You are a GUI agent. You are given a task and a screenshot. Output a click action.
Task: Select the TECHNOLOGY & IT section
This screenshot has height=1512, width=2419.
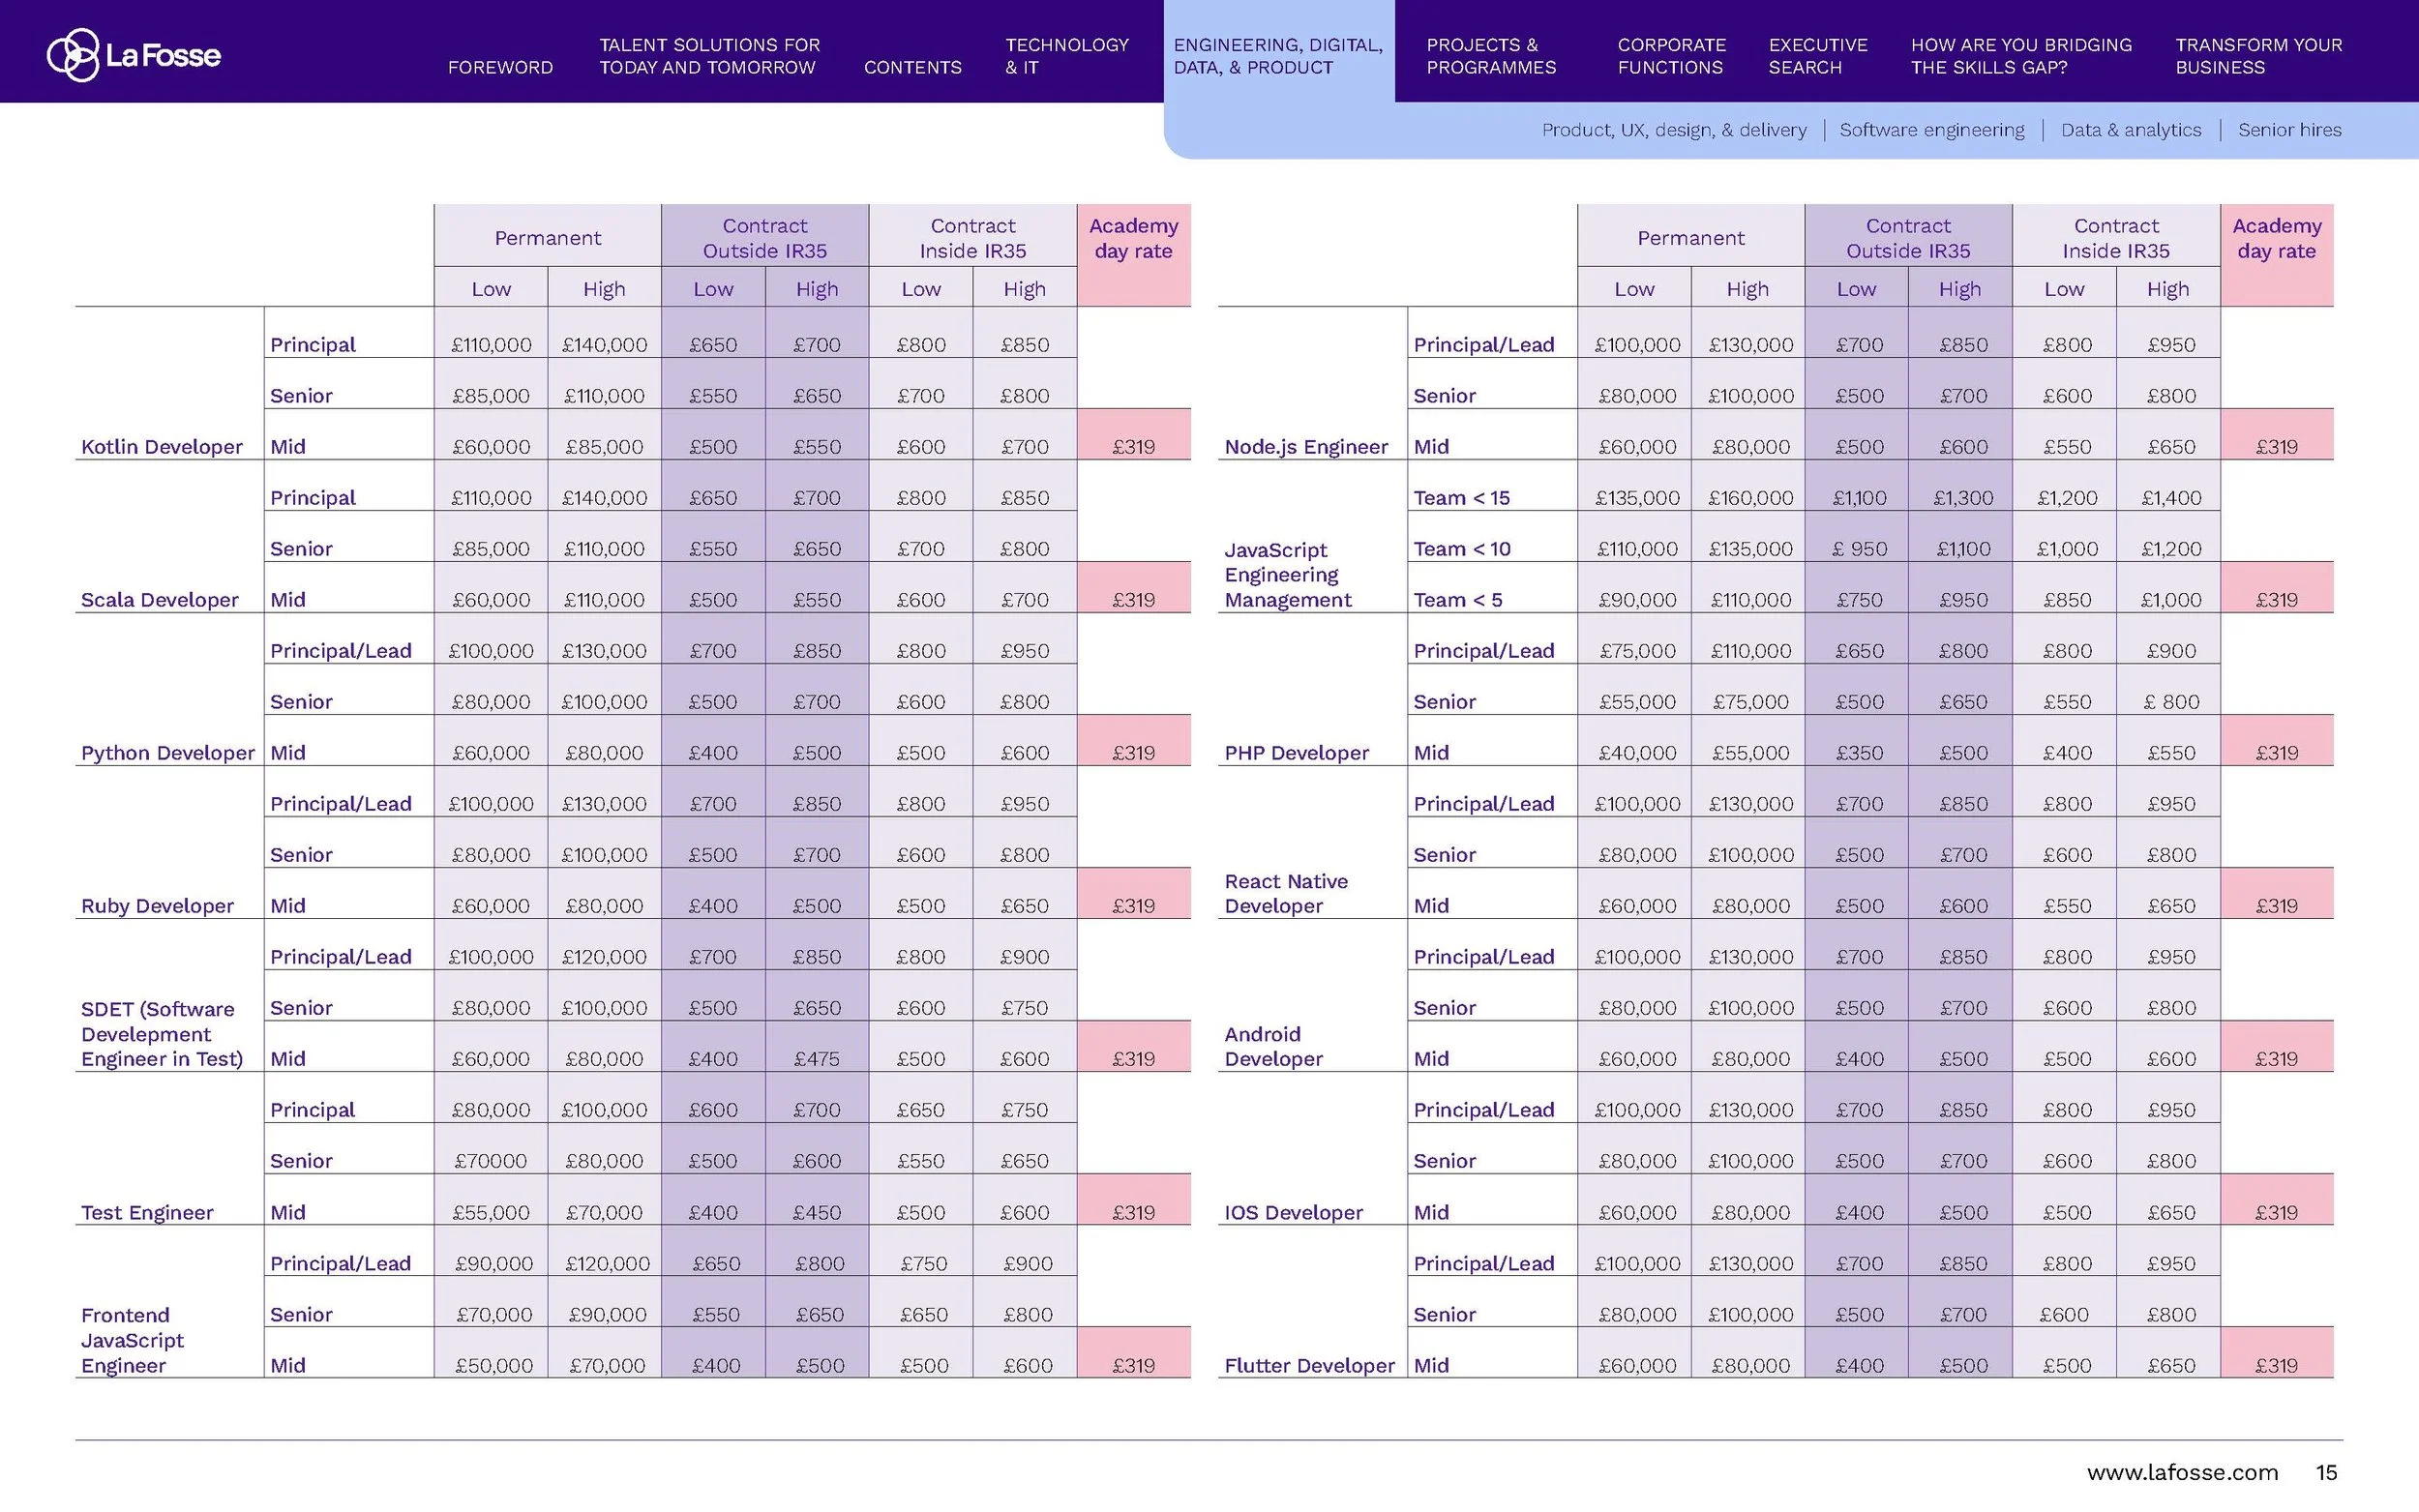coord(1066,56)
